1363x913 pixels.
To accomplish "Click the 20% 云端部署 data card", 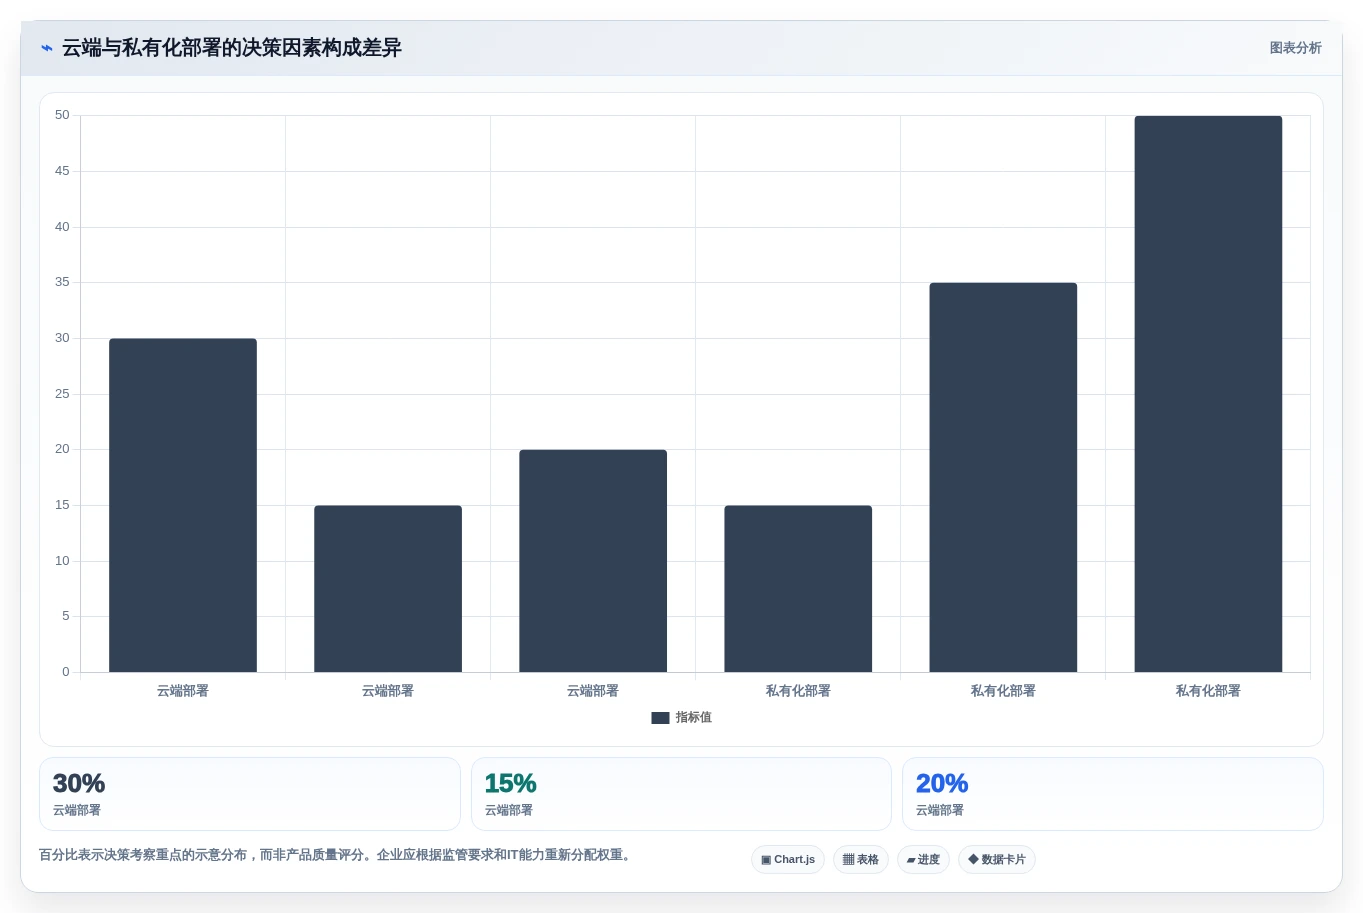I will 1113,794.
